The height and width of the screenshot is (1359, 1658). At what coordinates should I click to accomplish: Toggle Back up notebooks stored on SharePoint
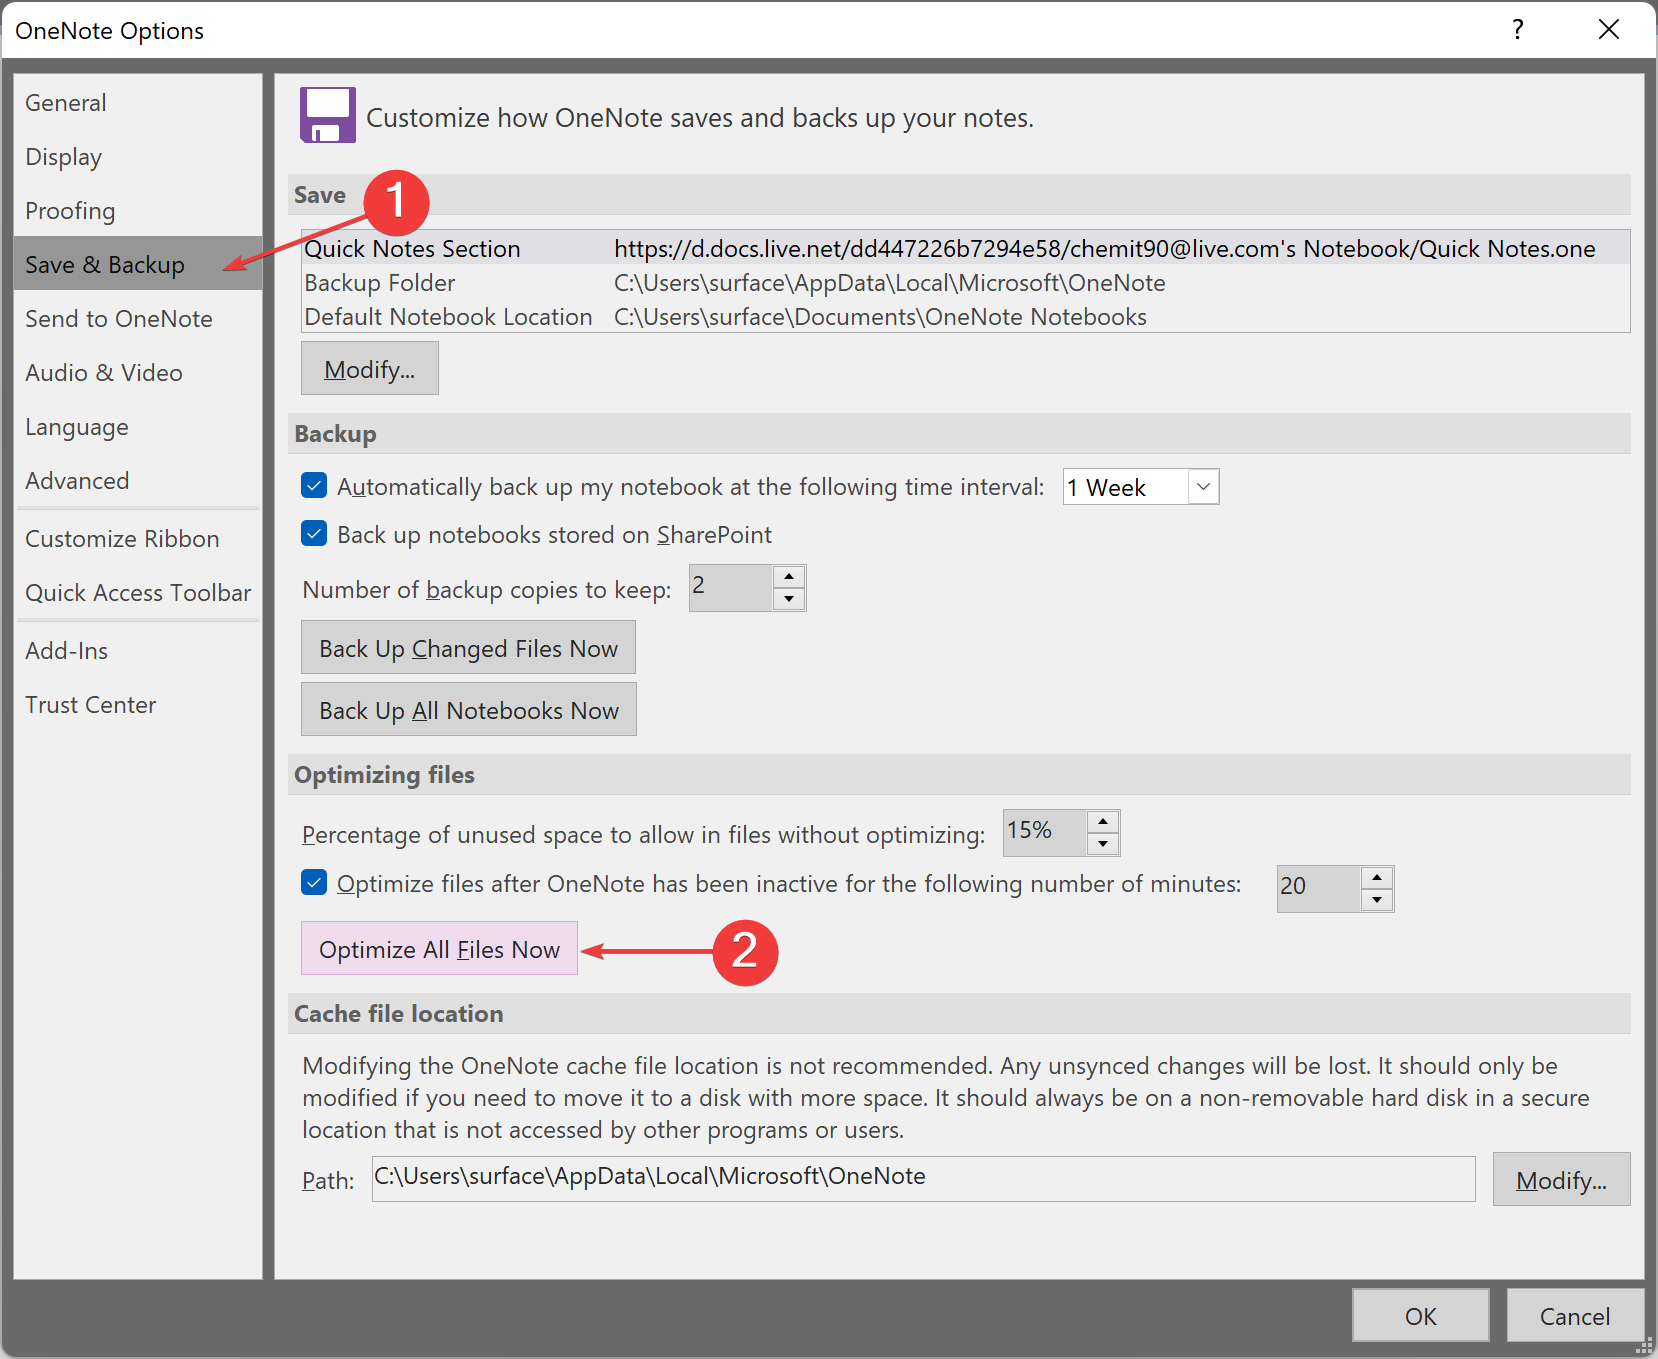pyautogui.click(x=314, y=534)
